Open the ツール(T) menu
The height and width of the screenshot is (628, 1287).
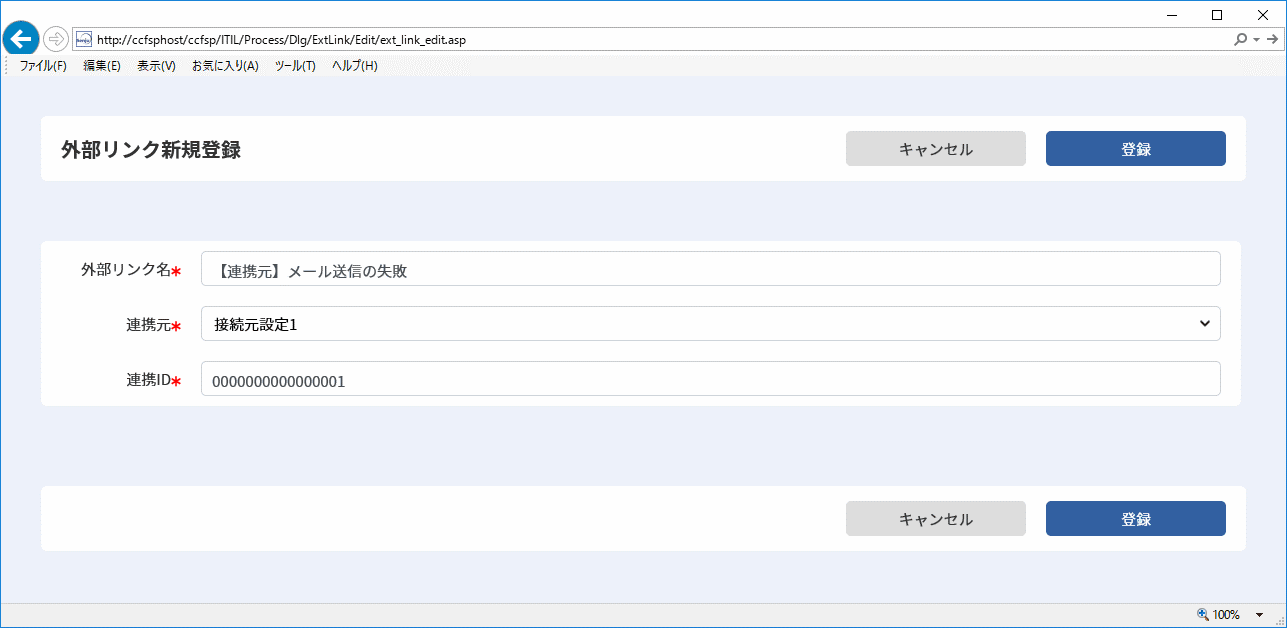(x=295, y=66)
